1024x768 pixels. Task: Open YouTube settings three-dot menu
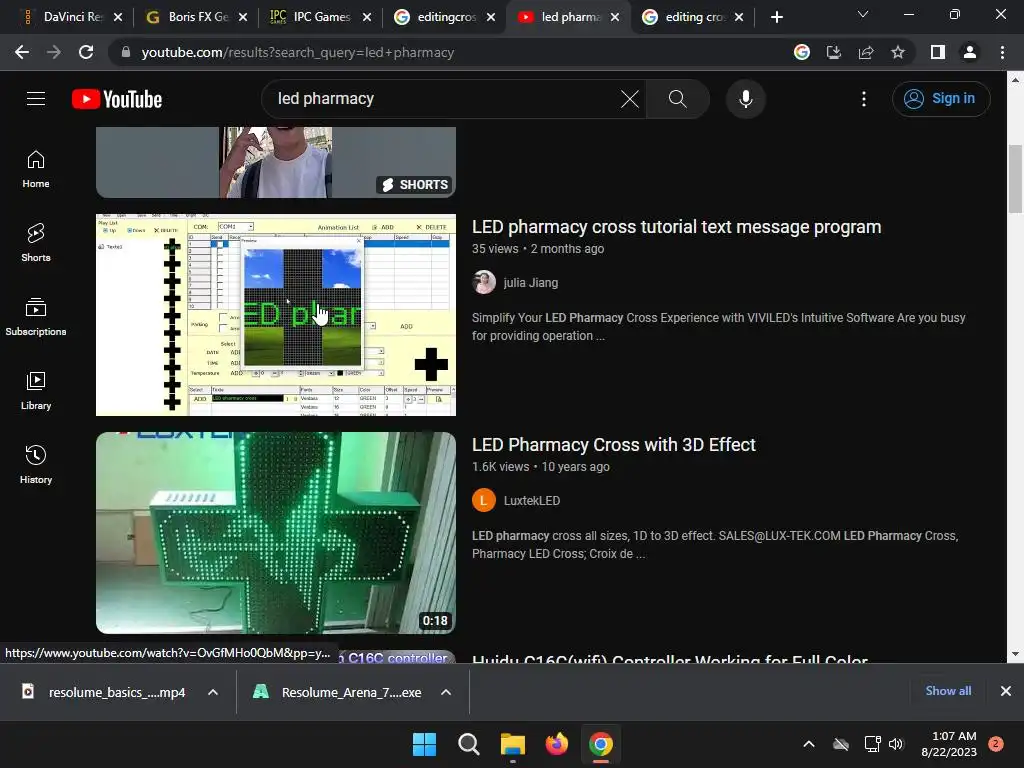coord(864,99)
